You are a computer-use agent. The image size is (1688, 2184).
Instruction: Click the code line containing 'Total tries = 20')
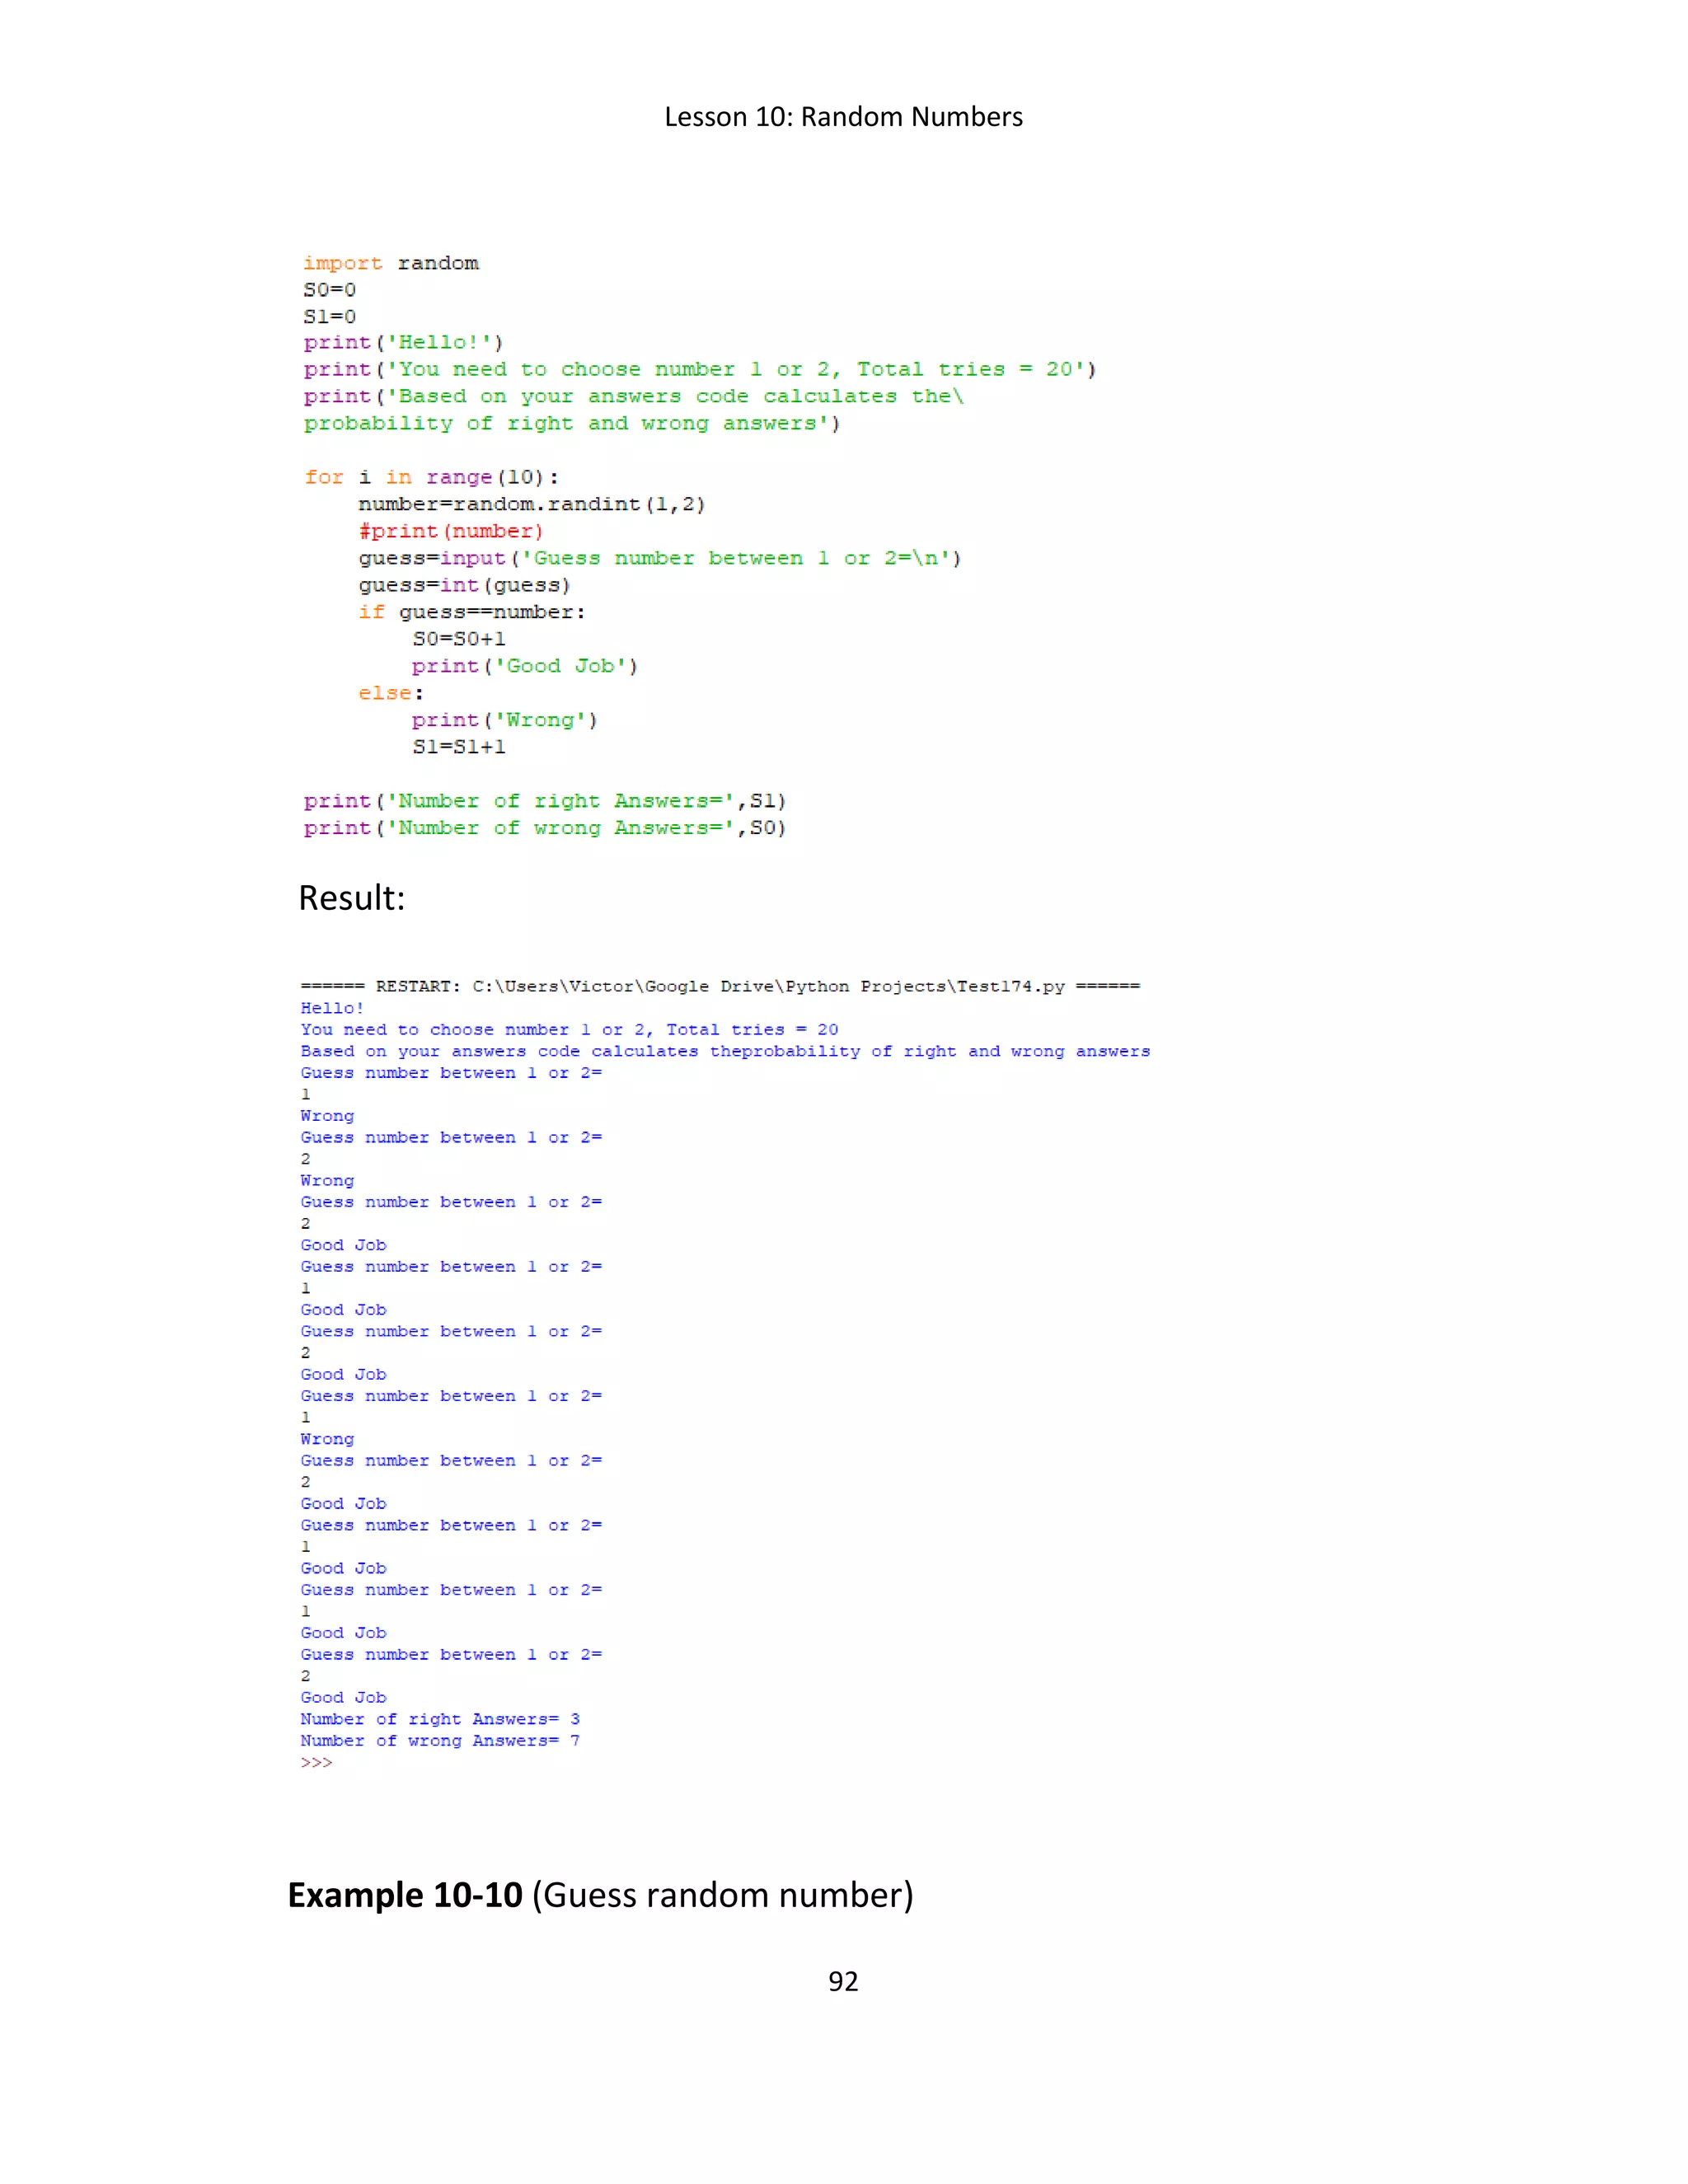point(700,370)
